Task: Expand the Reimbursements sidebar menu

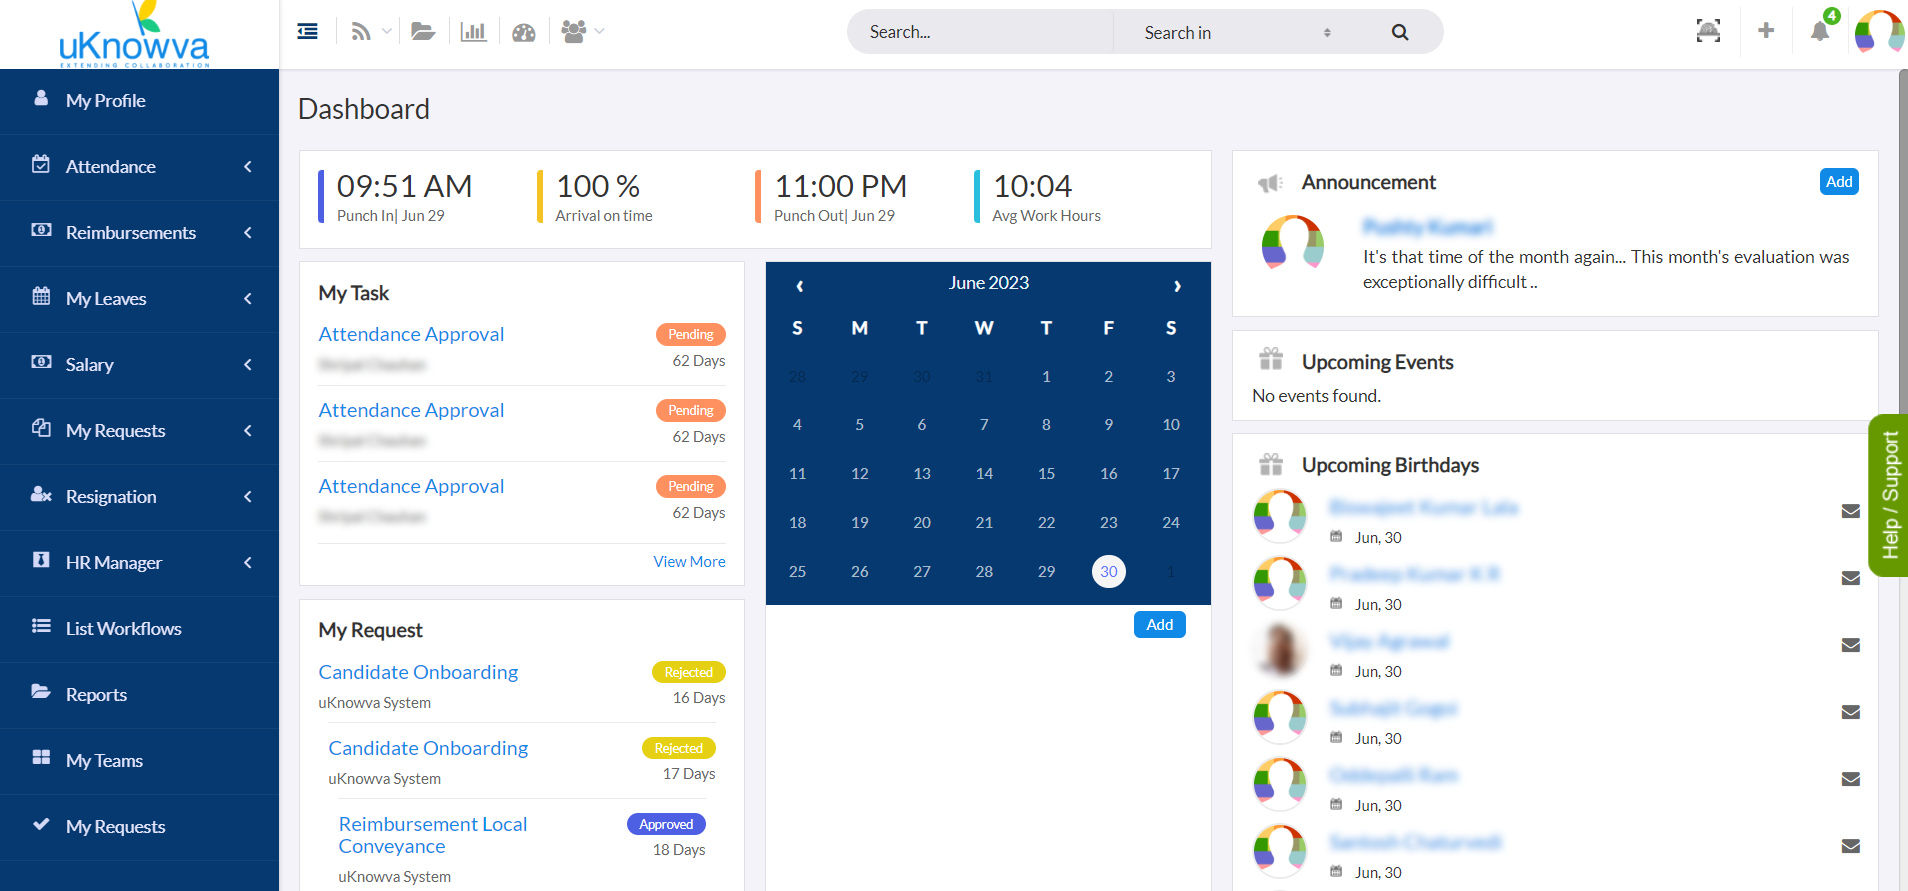Action: (139, 233)
